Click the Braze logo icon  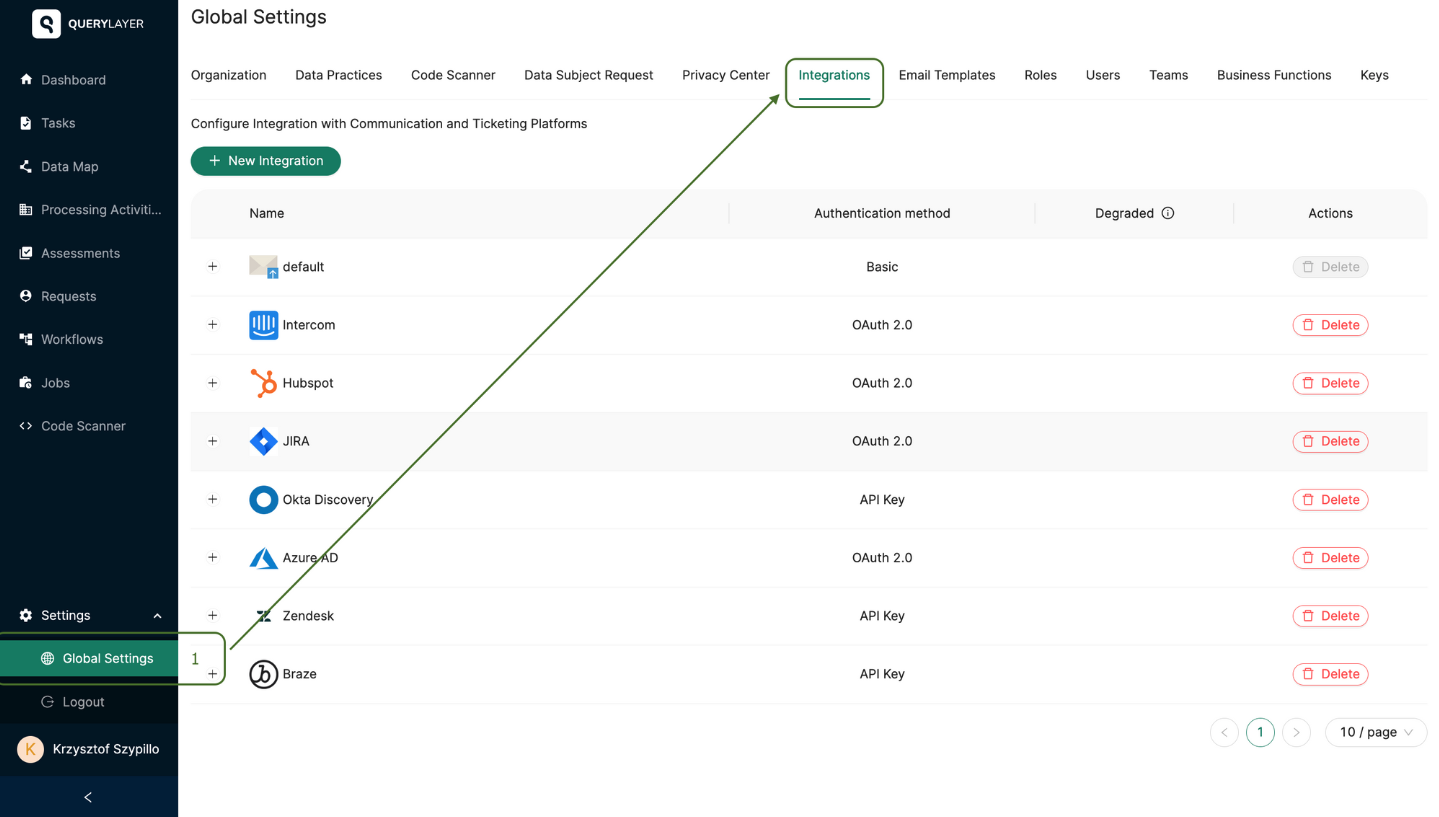point(262,673)
